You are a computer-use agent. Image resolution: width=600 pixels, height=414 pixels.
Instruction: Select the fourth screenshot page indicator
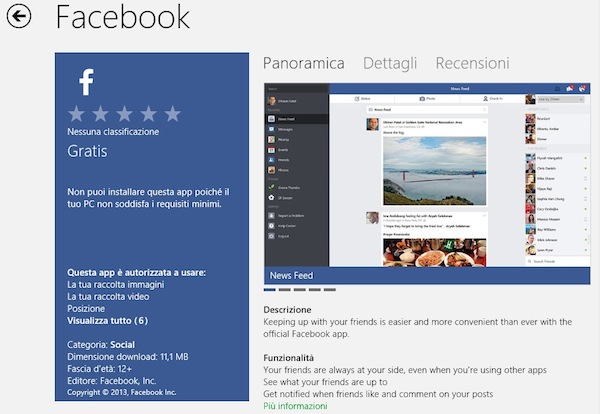tap(315, 290)
